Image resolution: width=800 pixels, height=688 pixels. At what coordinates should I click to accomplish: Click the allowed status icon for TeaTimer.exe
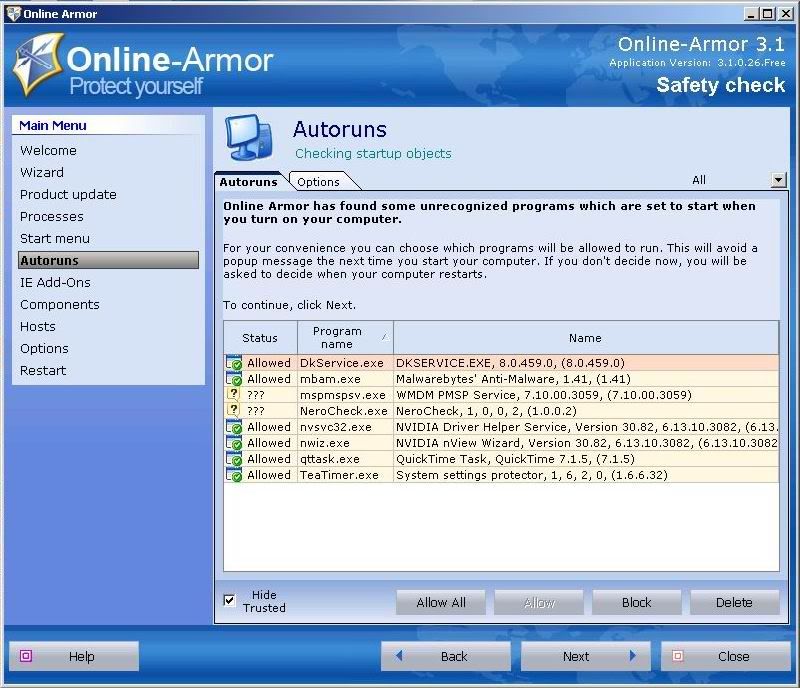click(234, 475)
